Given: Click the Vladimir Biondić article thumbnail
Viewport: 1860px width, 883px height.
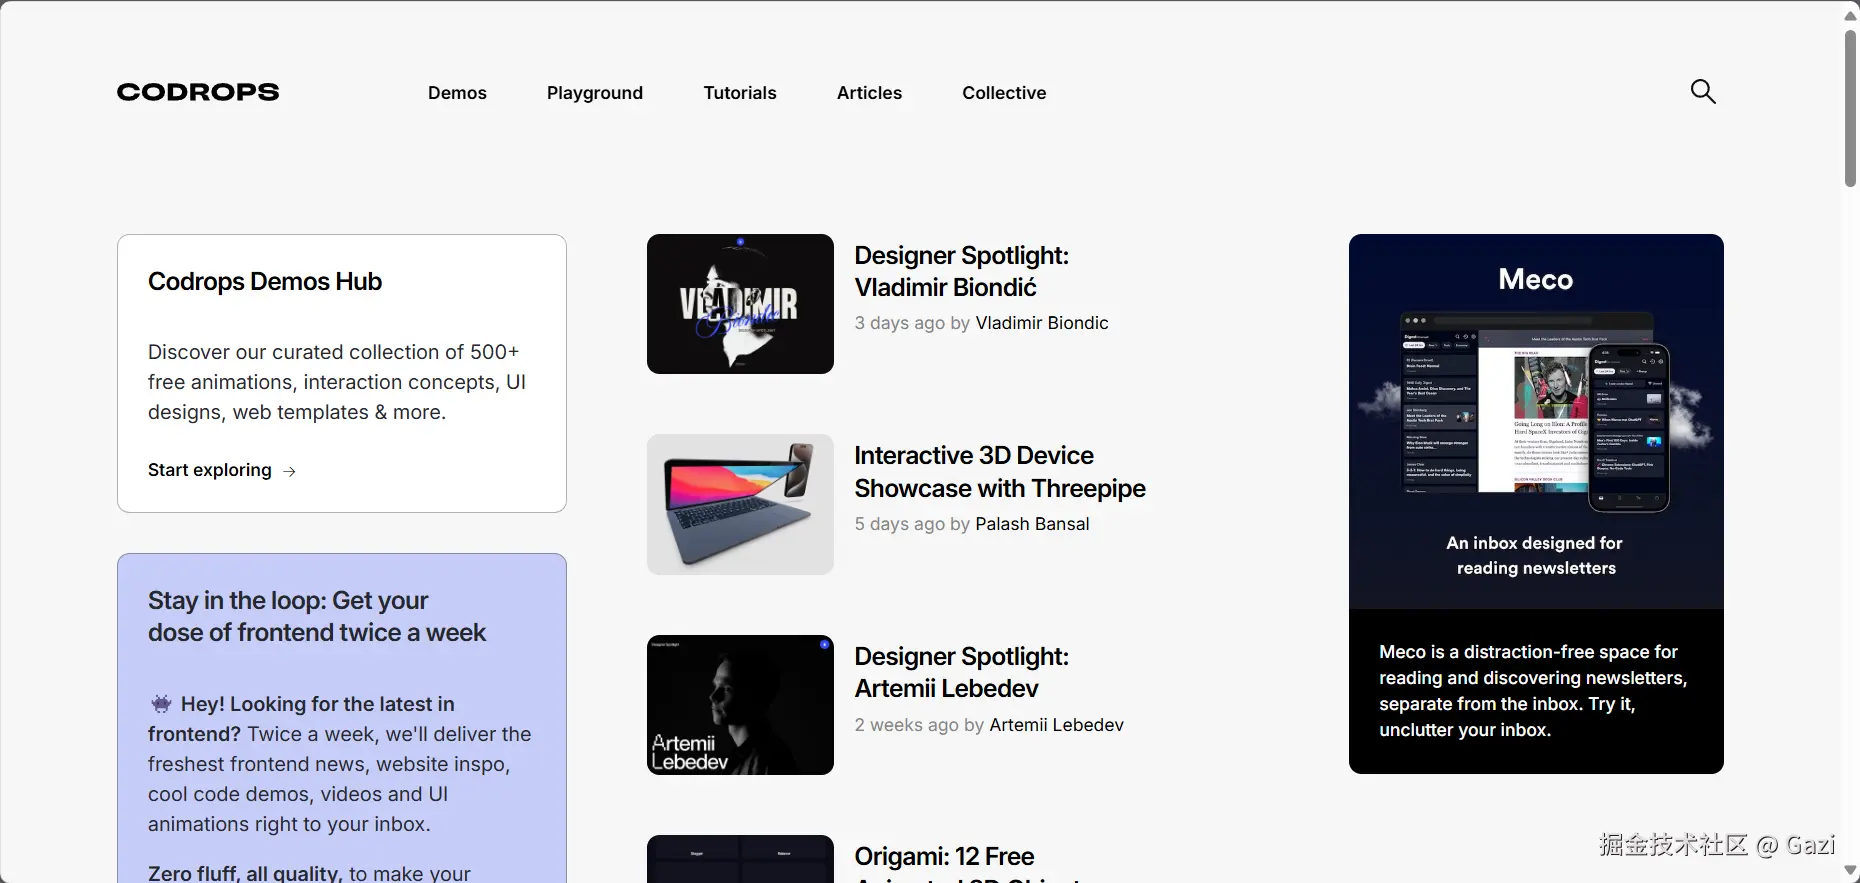Looking at the screenshot, I should (x=740, y=304).
